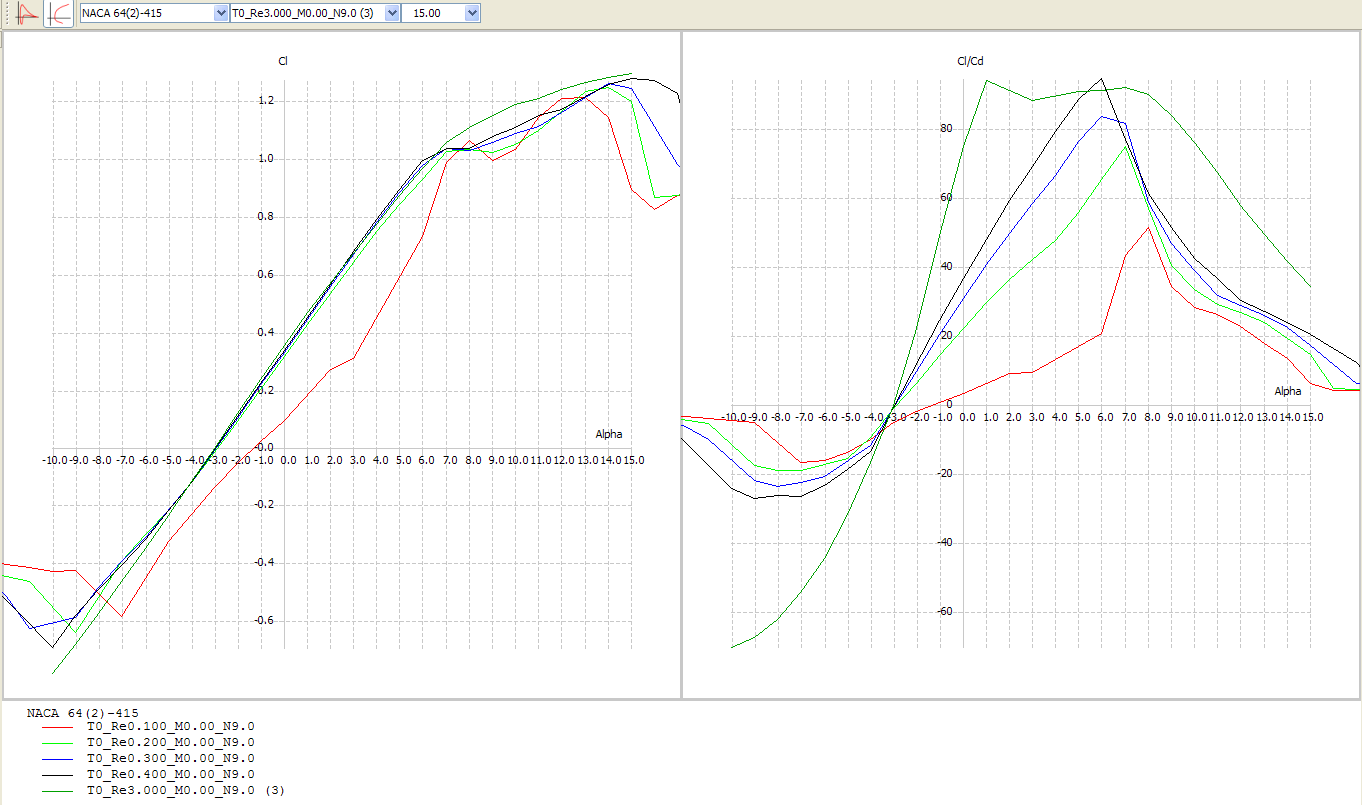Click the toolbar drag handle grip

click(8, 13)
